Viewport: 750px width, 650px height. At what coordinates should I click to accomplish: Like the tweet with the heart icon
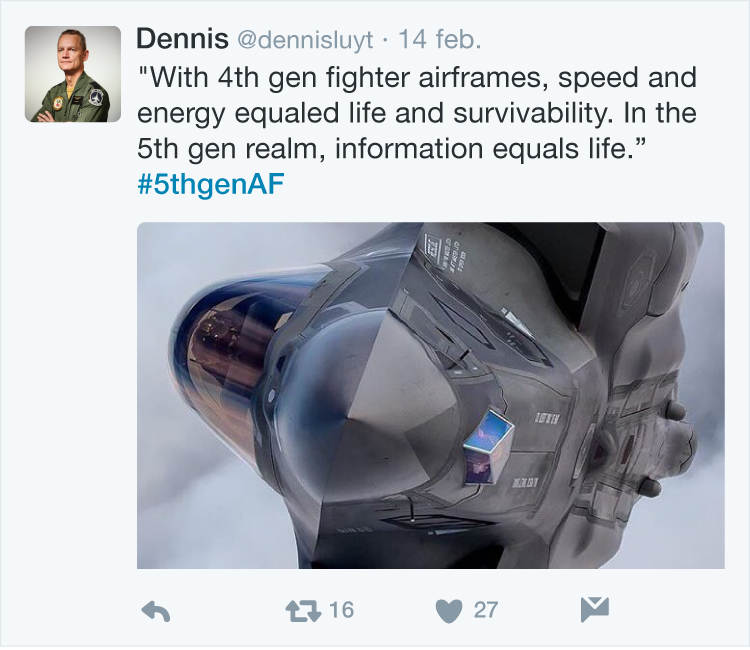coord(452,609)
